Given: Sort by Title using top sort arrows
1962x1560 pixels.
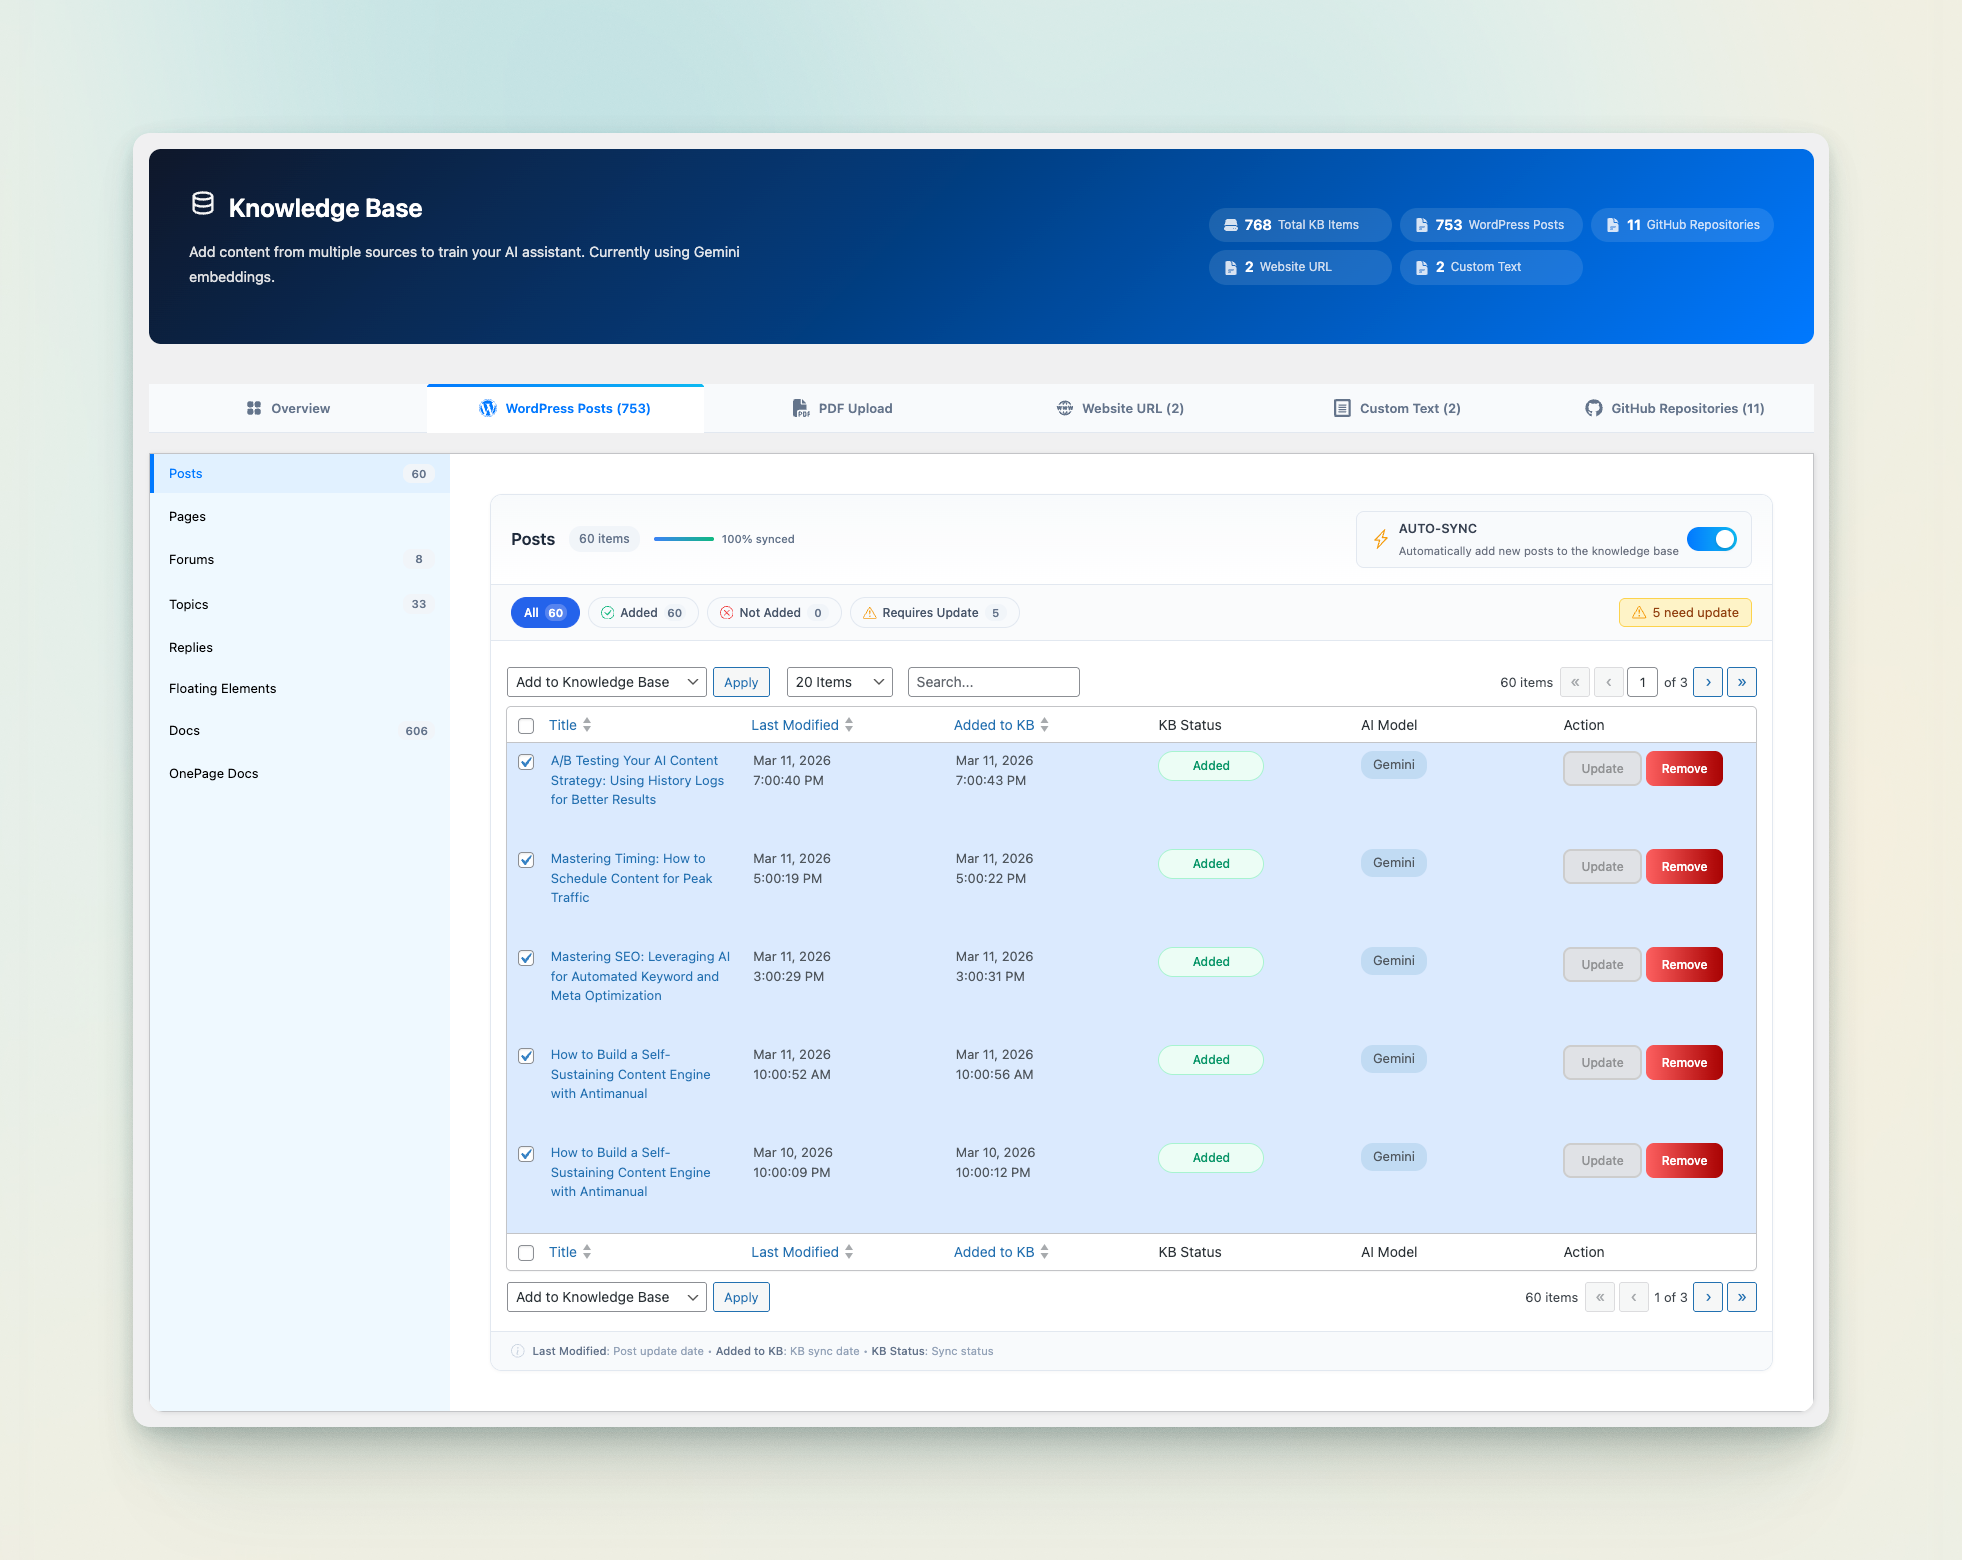Looking at the screenshot, I should point(587,725).
